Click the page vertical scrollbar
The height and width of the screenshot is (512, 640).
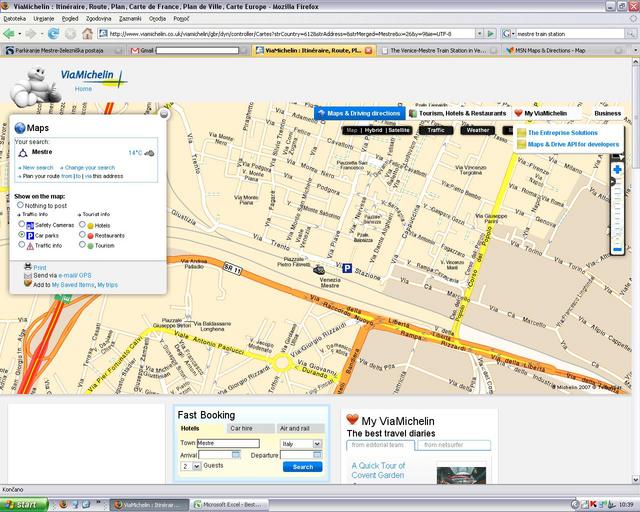point(636,270)
